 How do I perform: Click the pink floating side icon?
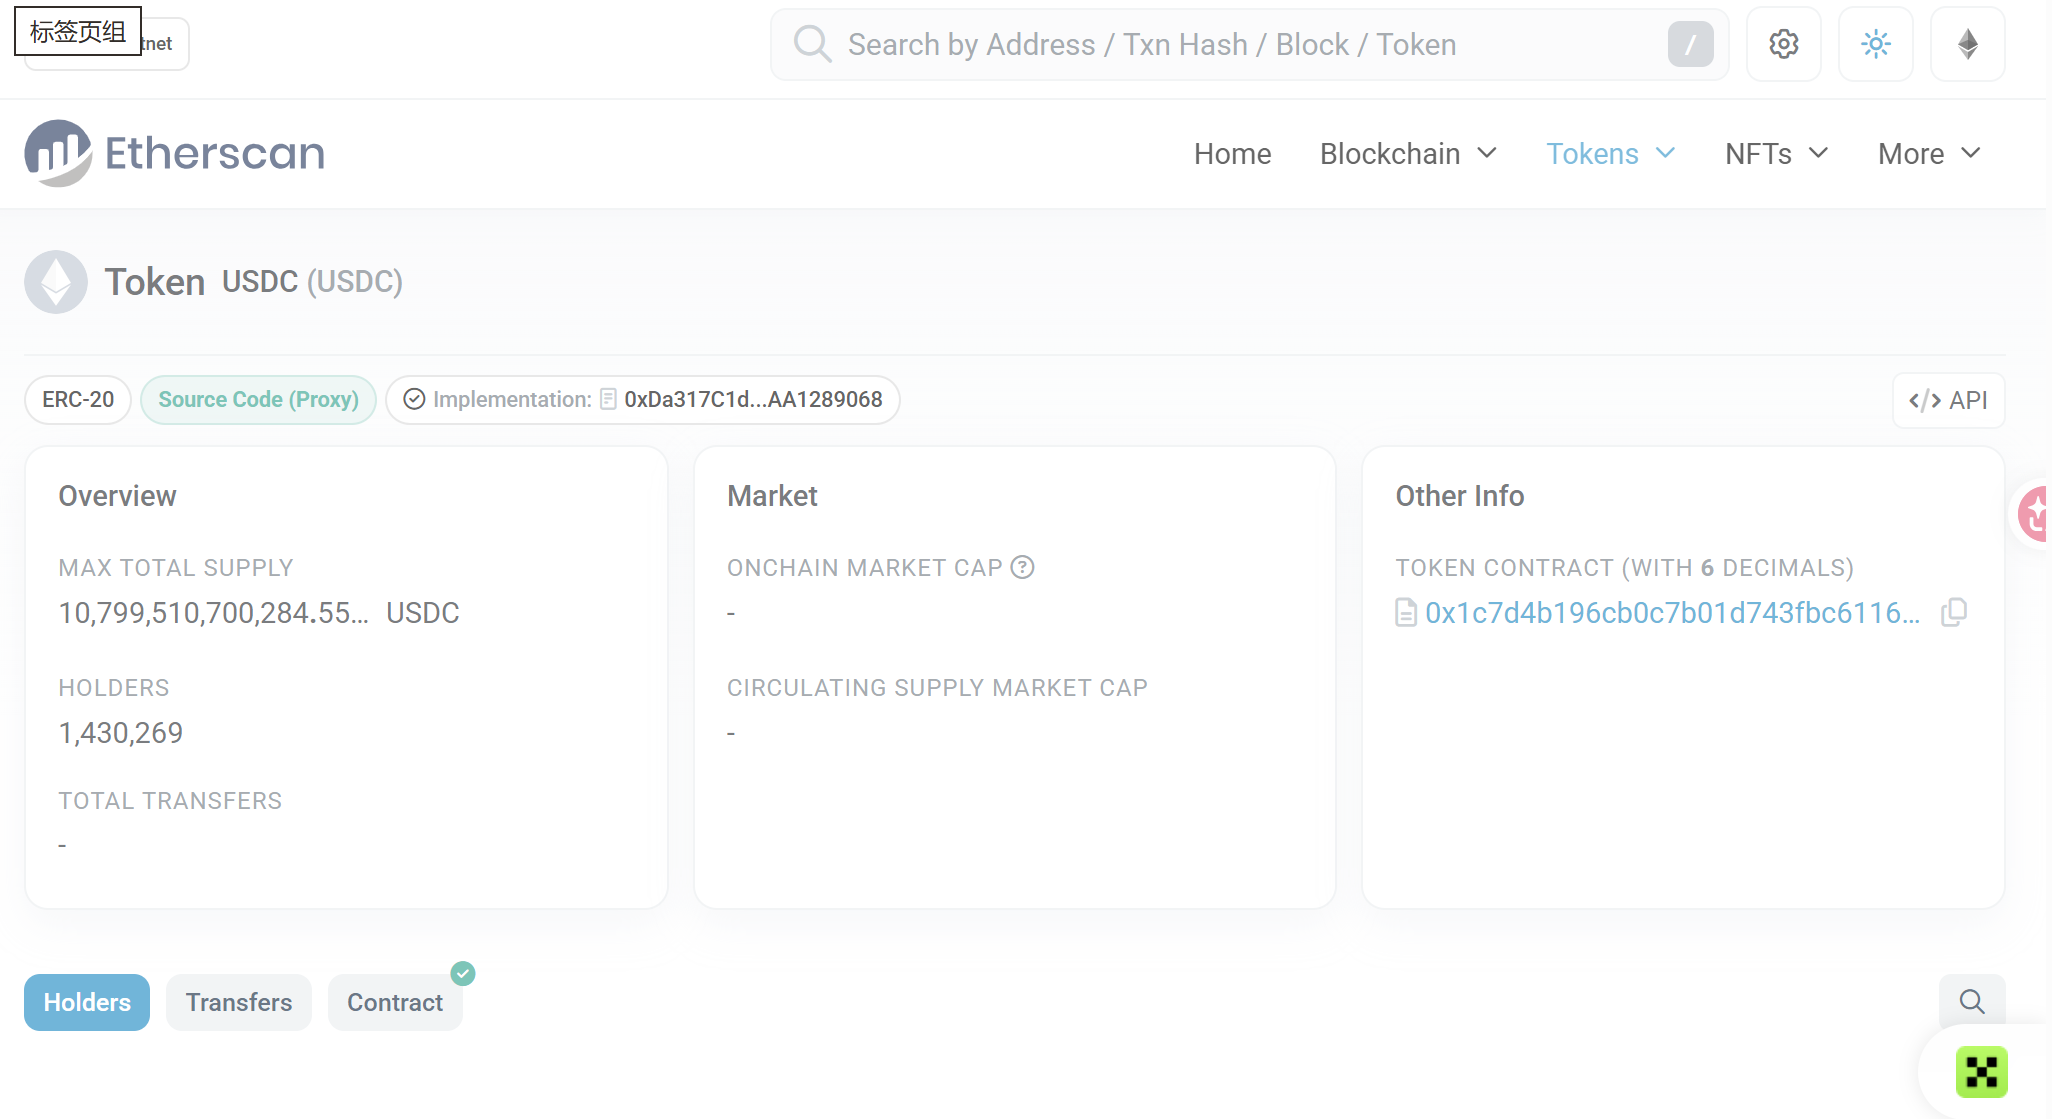tap(2033, 514)
